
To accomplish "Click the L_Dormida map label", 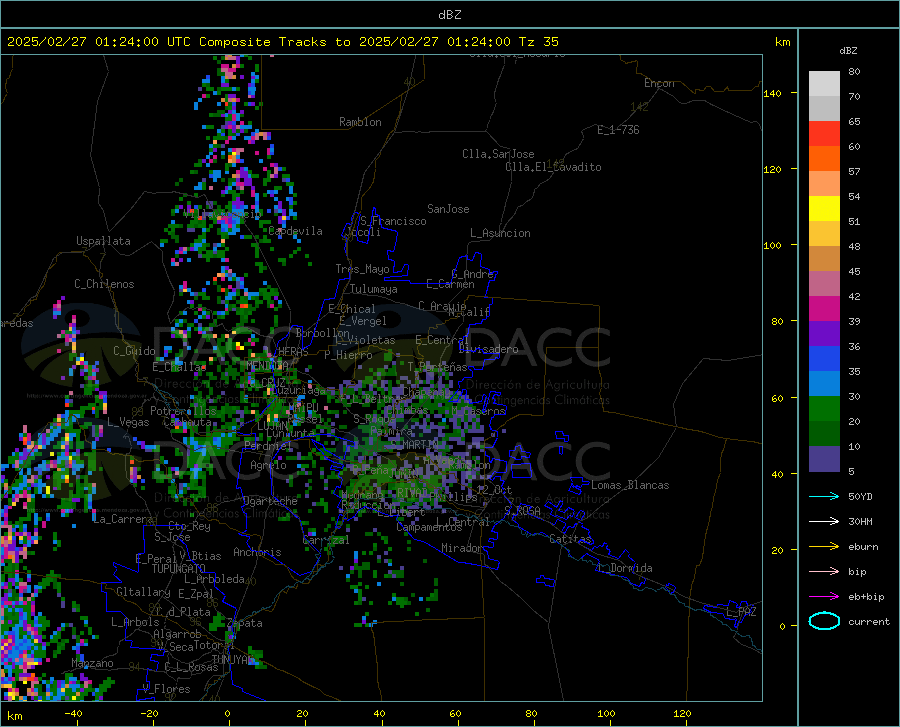I will (x=624, y=568).
